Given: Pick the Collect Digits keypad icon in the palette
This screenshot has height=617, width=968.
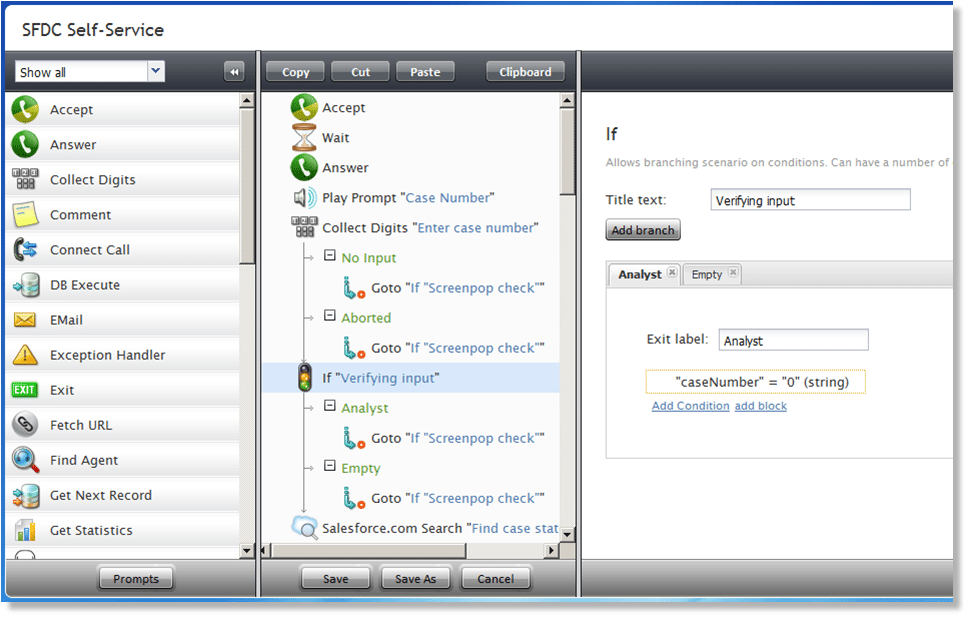Looking at the screenshot, I should 25,179.
